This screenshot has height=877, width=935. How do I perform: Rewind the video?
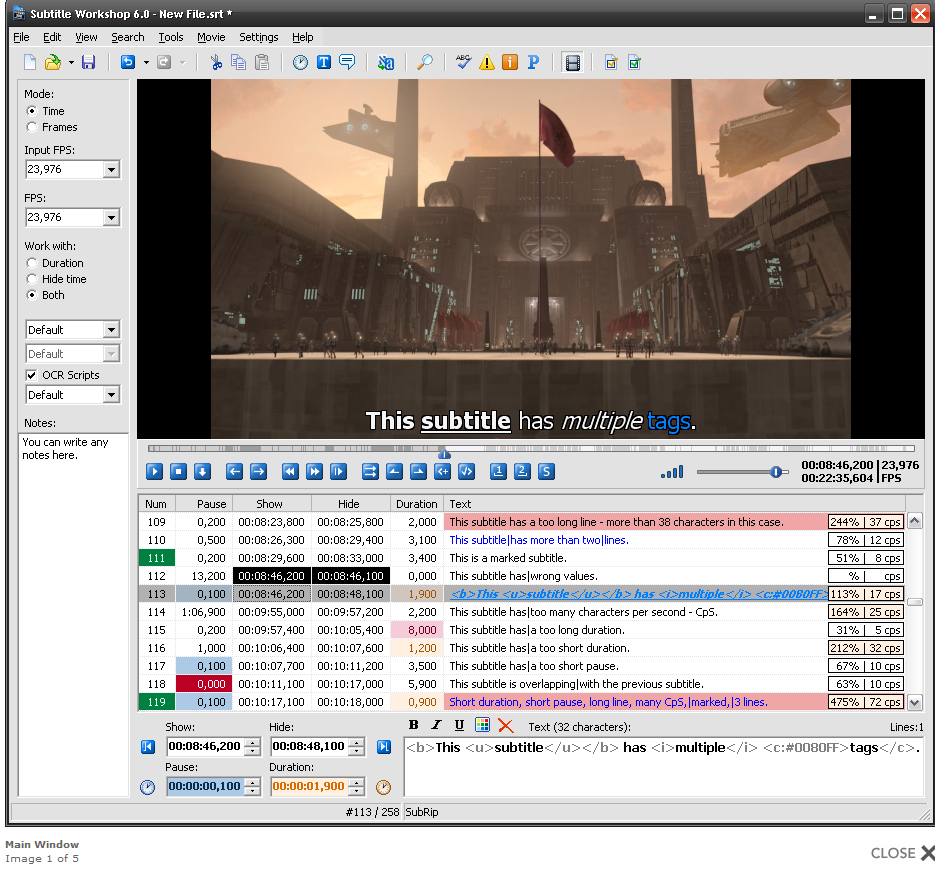290,472
